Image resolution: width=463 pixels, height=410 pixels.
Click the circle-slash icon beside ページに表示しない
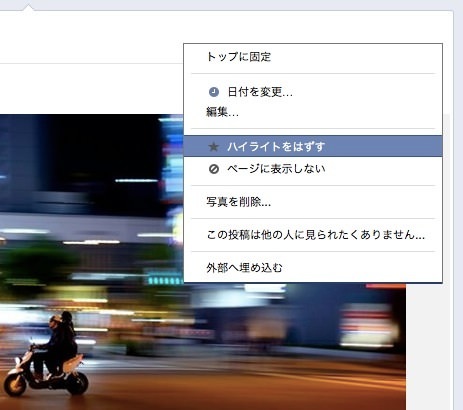point(214,169)
